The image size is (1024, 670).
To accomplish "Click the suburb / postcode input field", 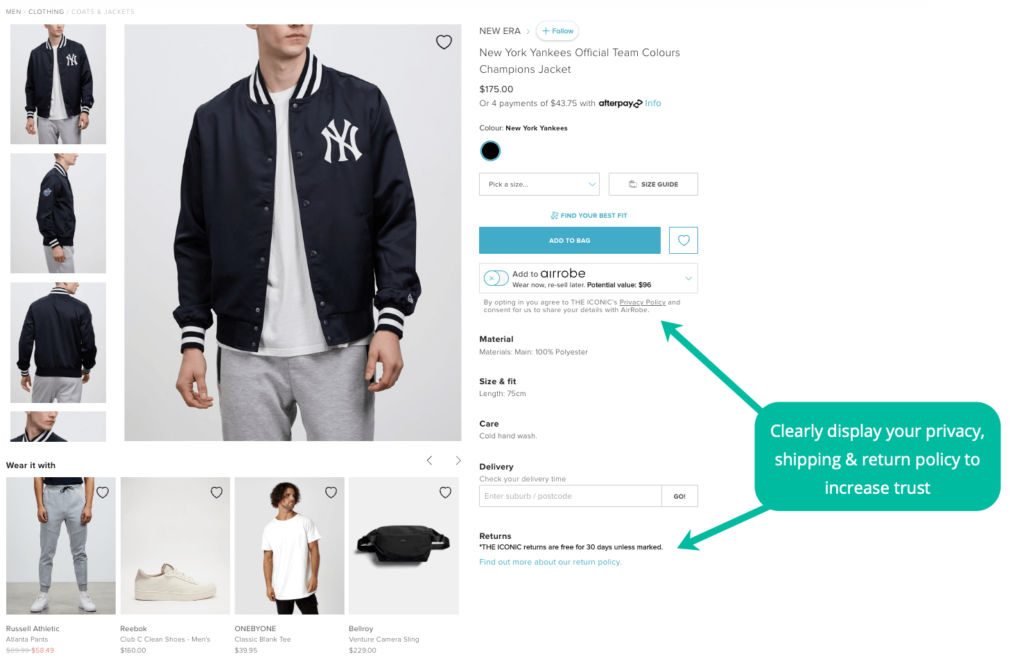I will click(x=570, y=496).
